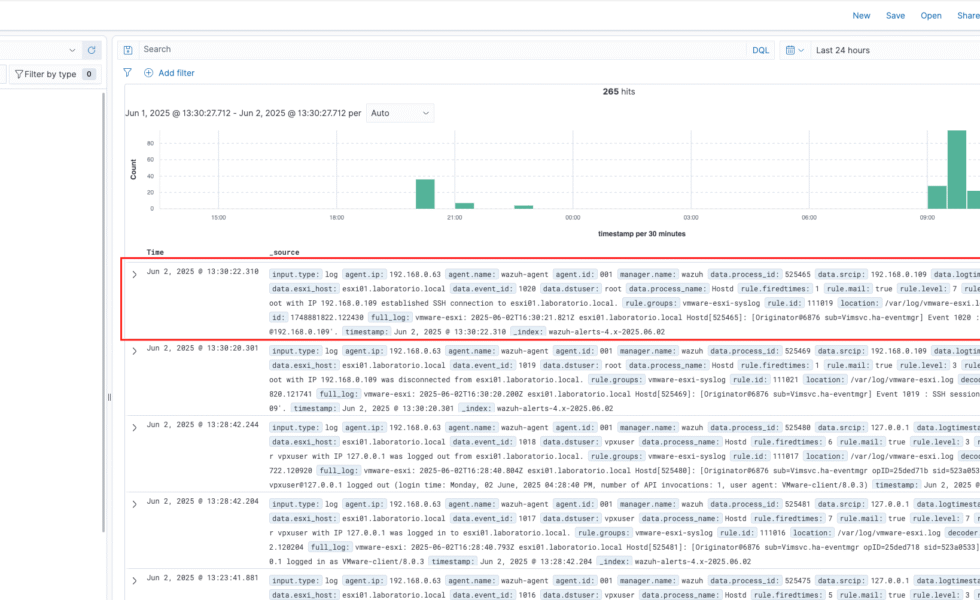Click data.event_id 1018 value
This screenshot has height=600, width=980.
point(527,442)
